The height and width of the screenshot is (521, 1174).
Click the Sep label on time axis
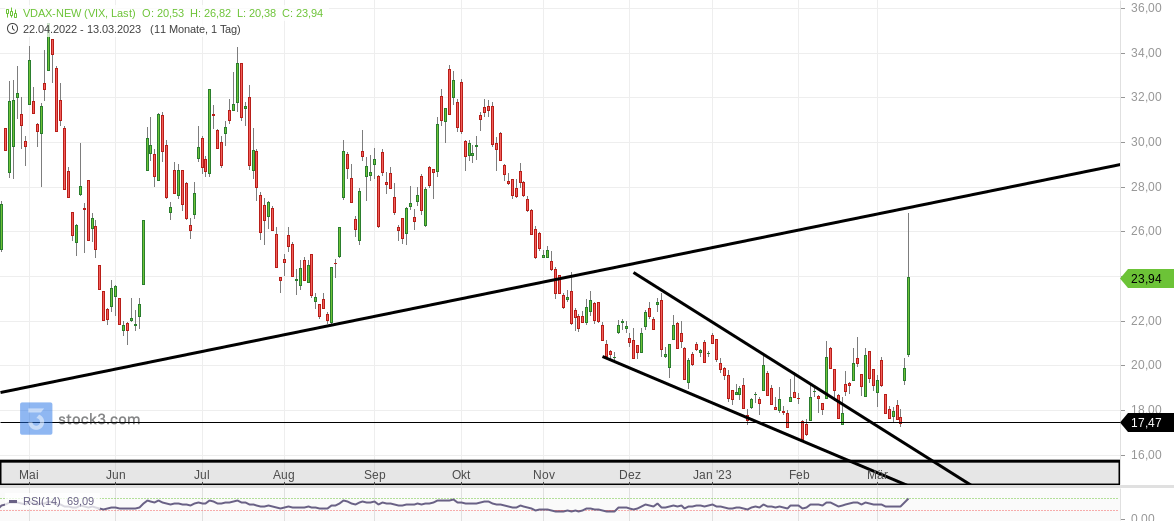pyautogui.click(x=374, y=475)
